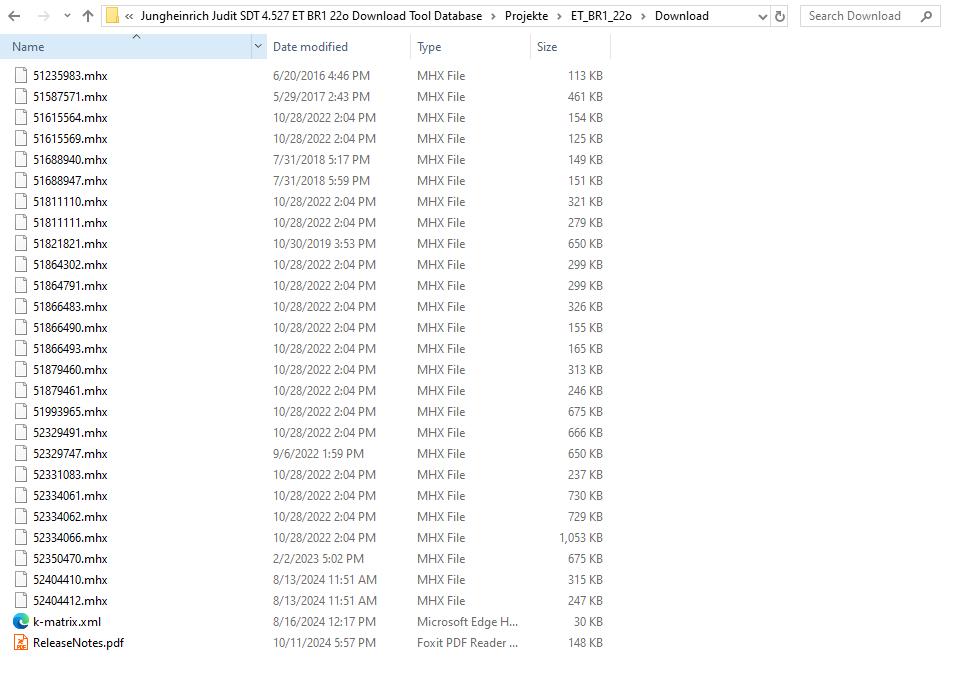Select the Download breadcrumb segment
Screen dimensions: 954x688
[x=681, y=16]
